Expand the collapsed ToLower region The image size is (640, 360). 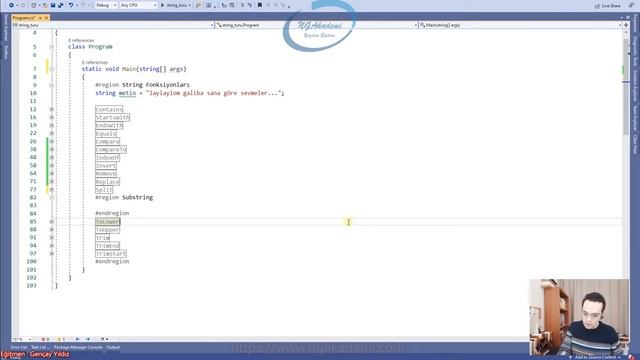click(52, 222)
